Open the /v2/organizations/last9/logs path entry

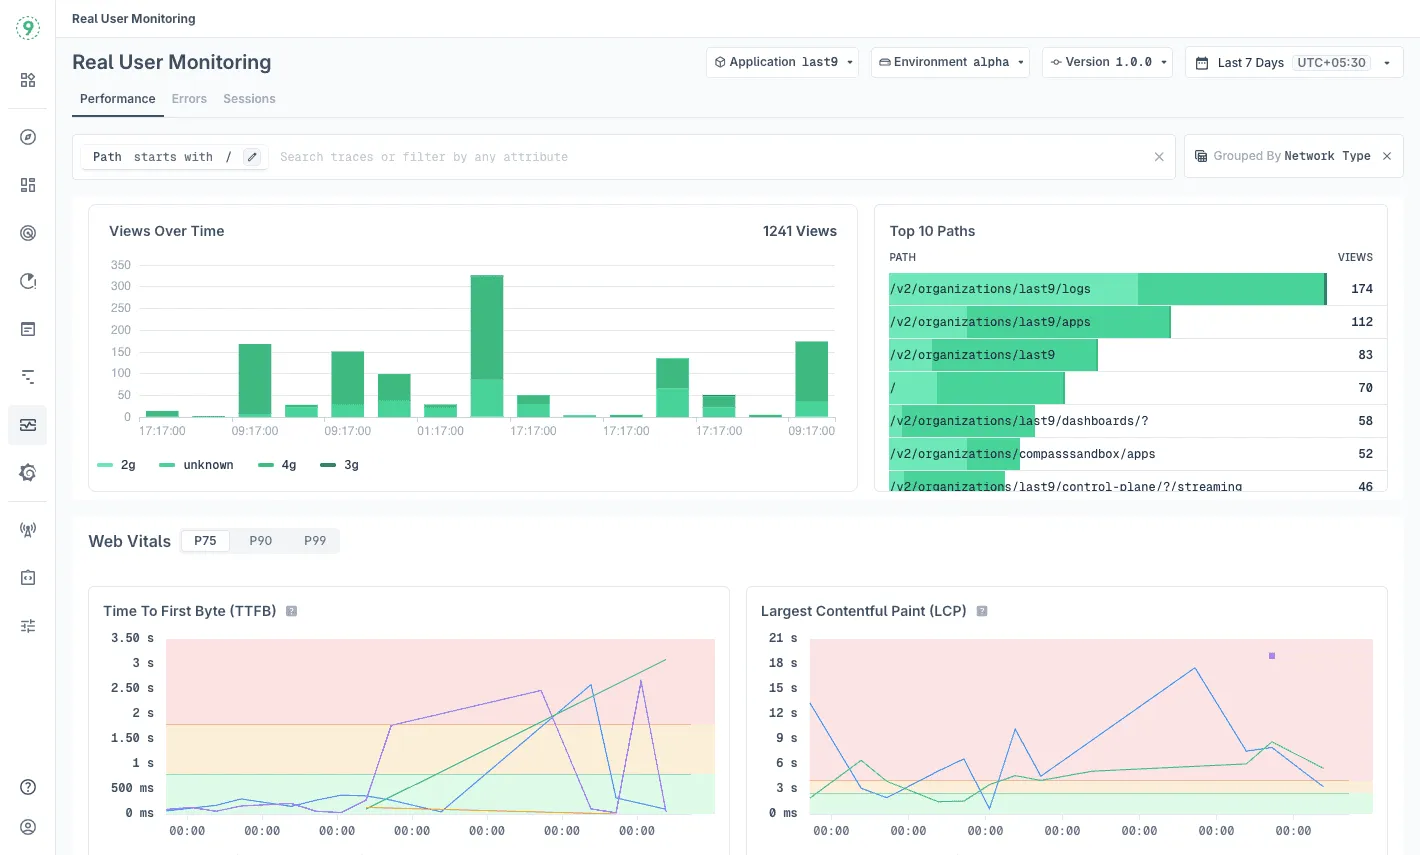tap(989, 289)
